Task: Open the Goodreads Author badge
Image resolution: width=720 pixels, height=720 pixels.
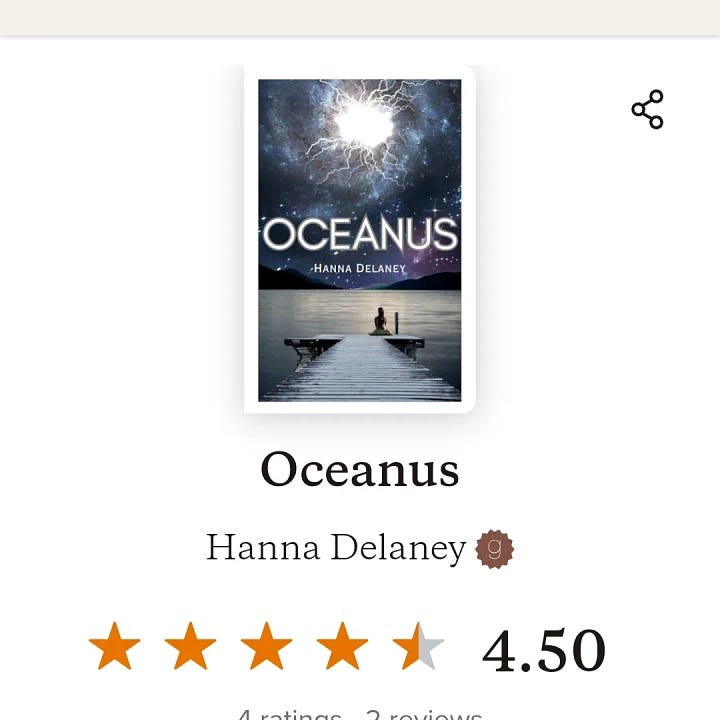Action: point(495,549)
